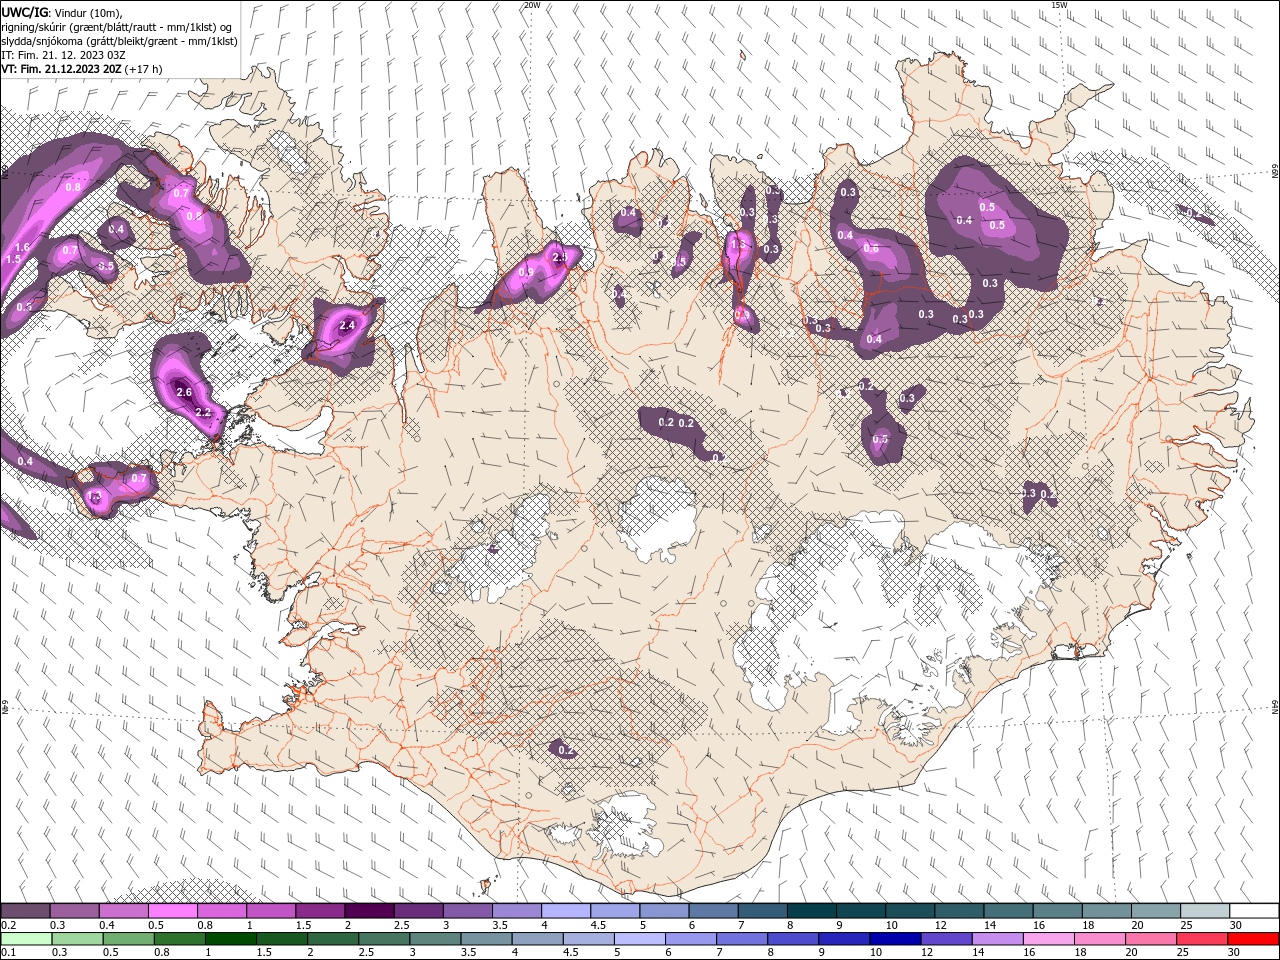Click the 'IT: Fim. 21. 12. 2023 03Z' line
Screen dimensions: 1280x960
pyautogui.click(x=63, y=55)
